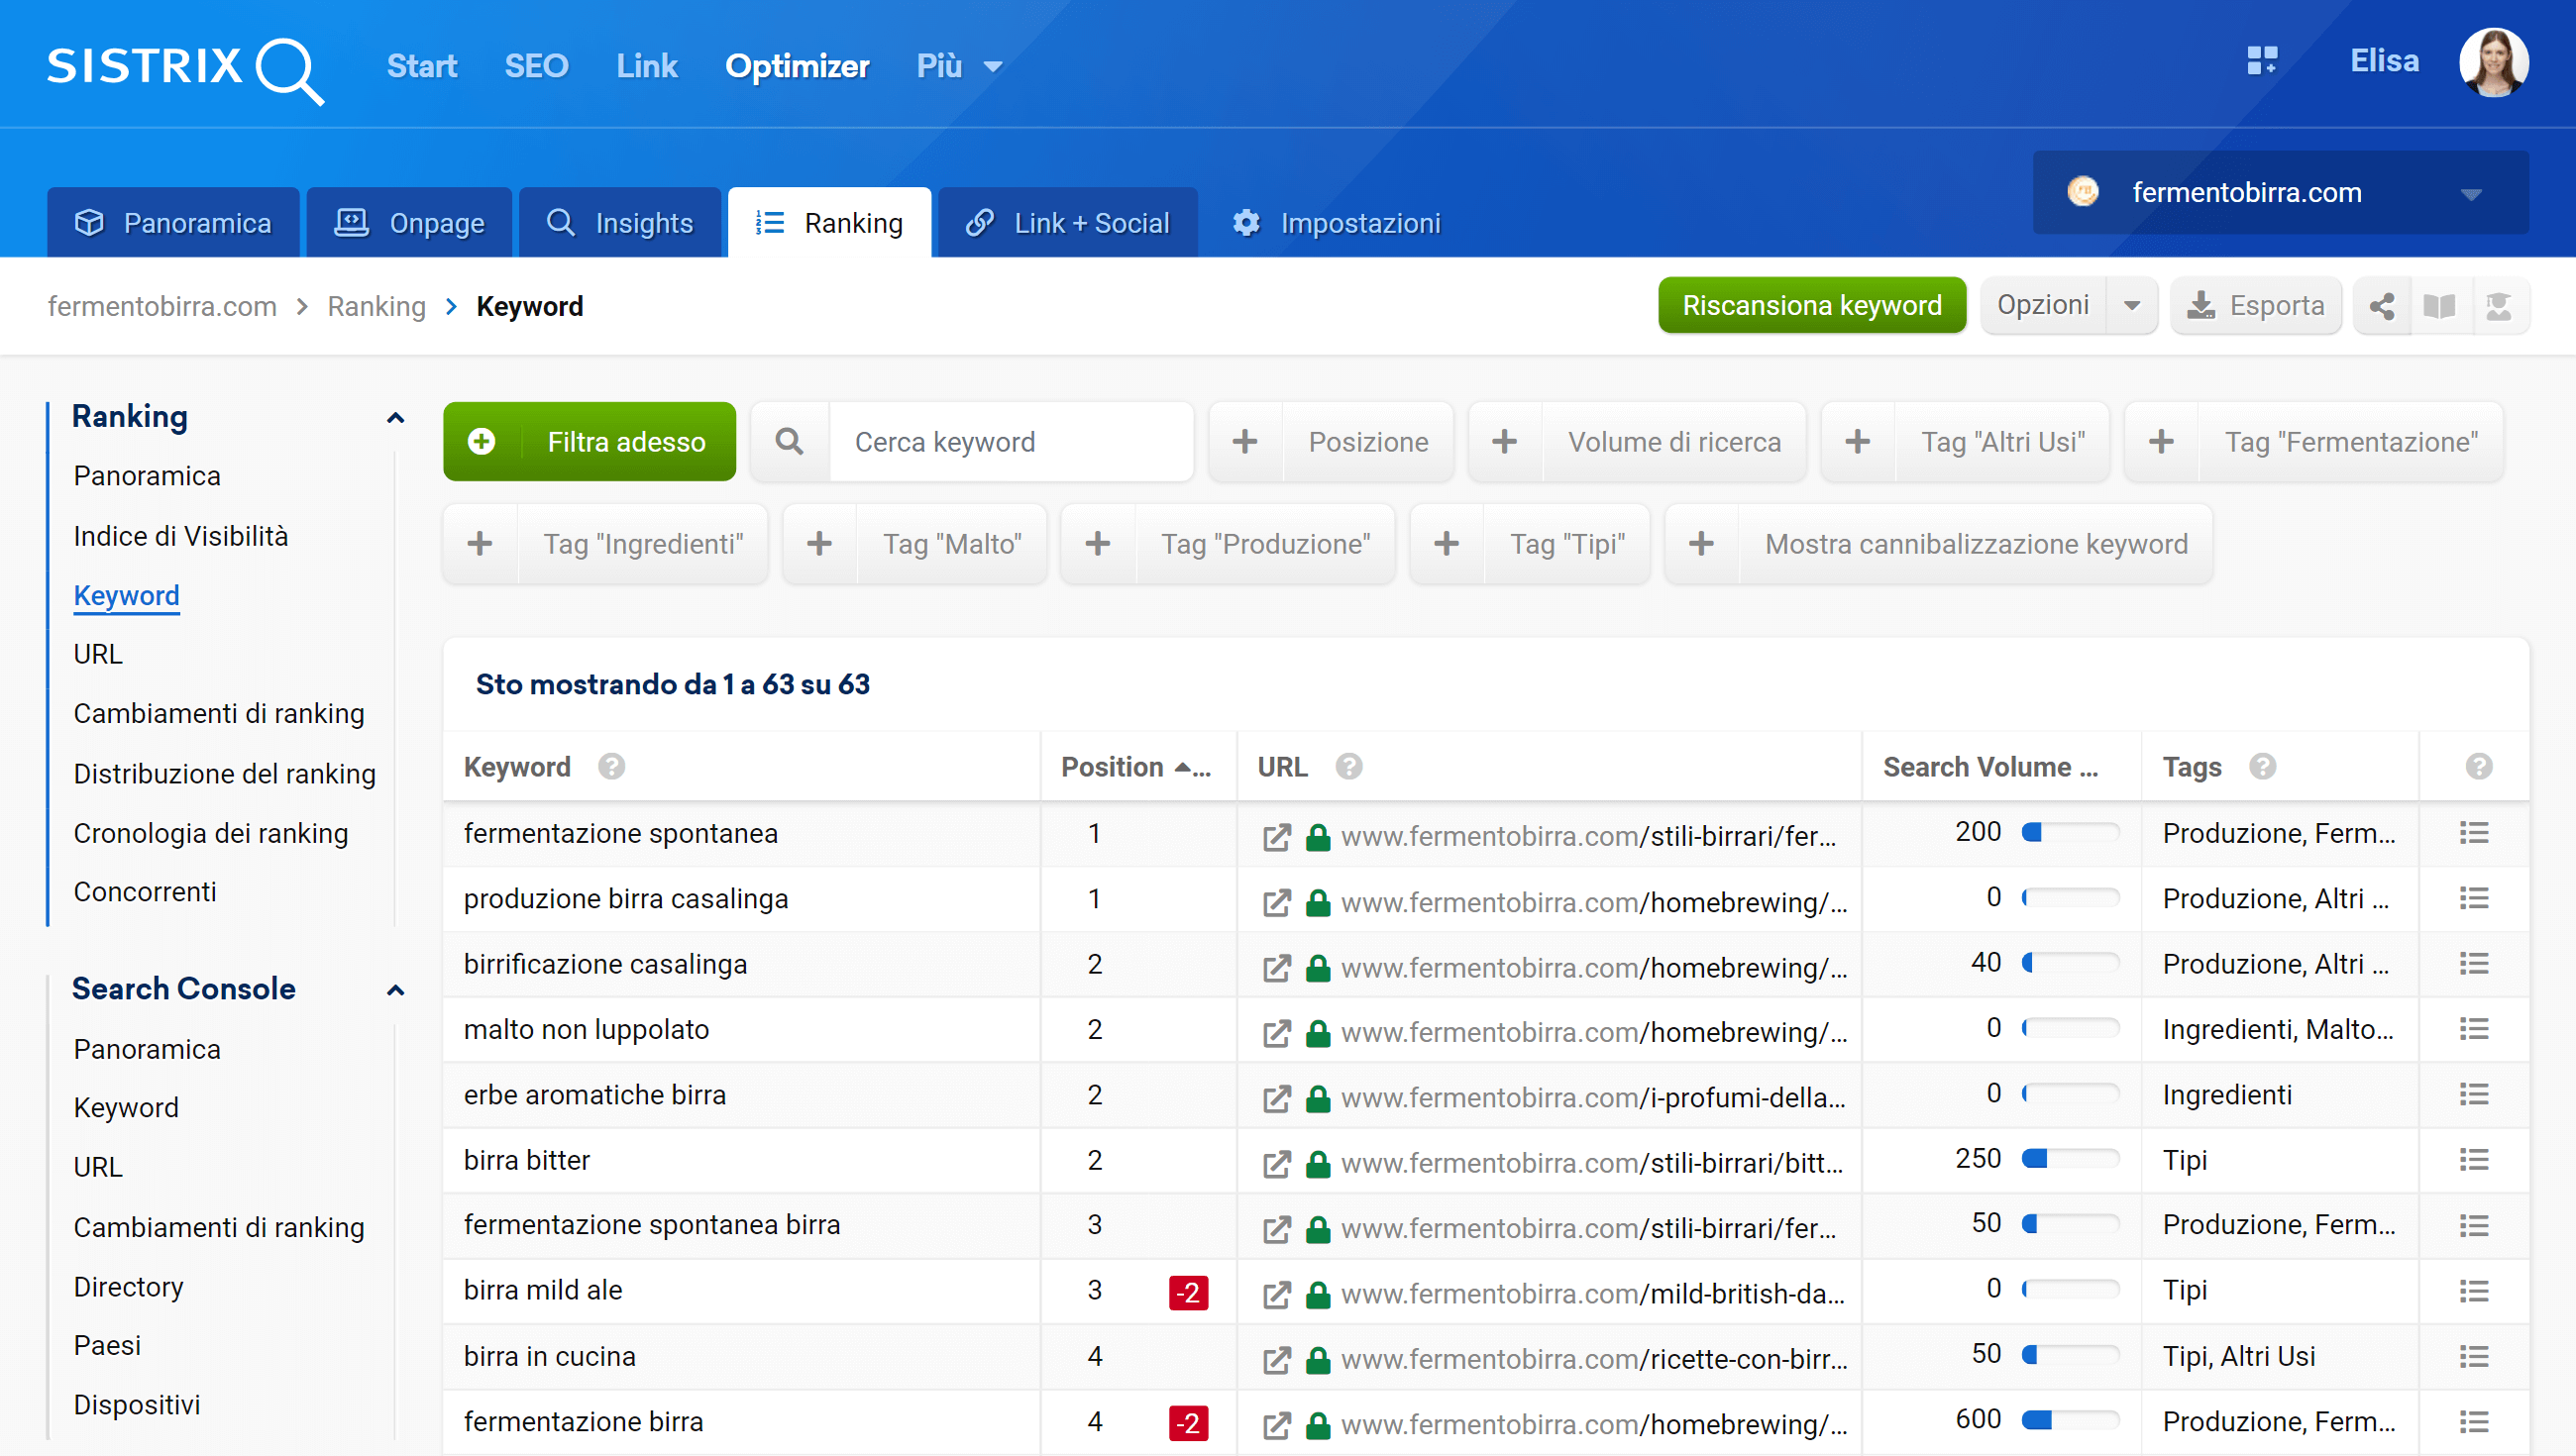2576x1456 pixels.
Task: Click the Filtra adesso button
Action: [590, 442]
